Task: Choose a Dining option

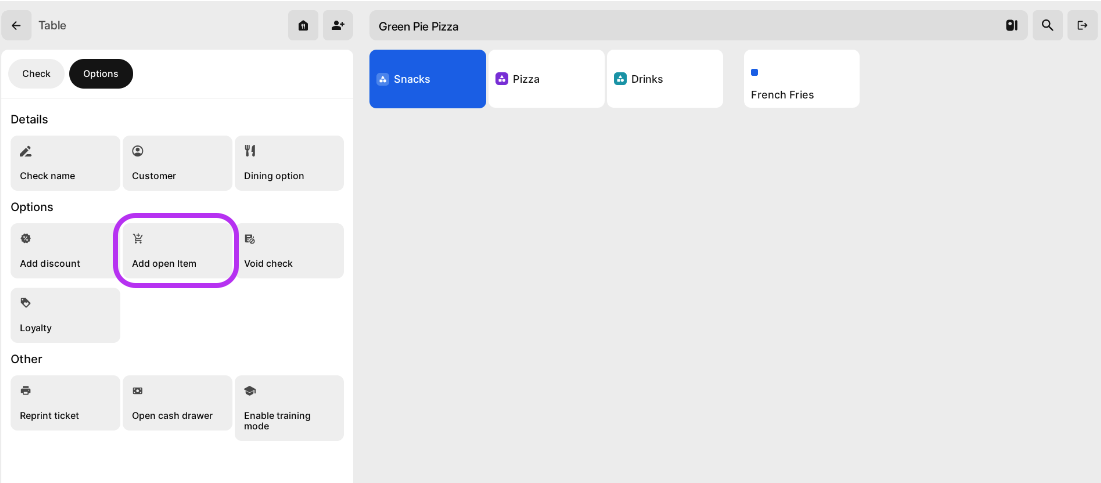Action: tap(289, 163)
